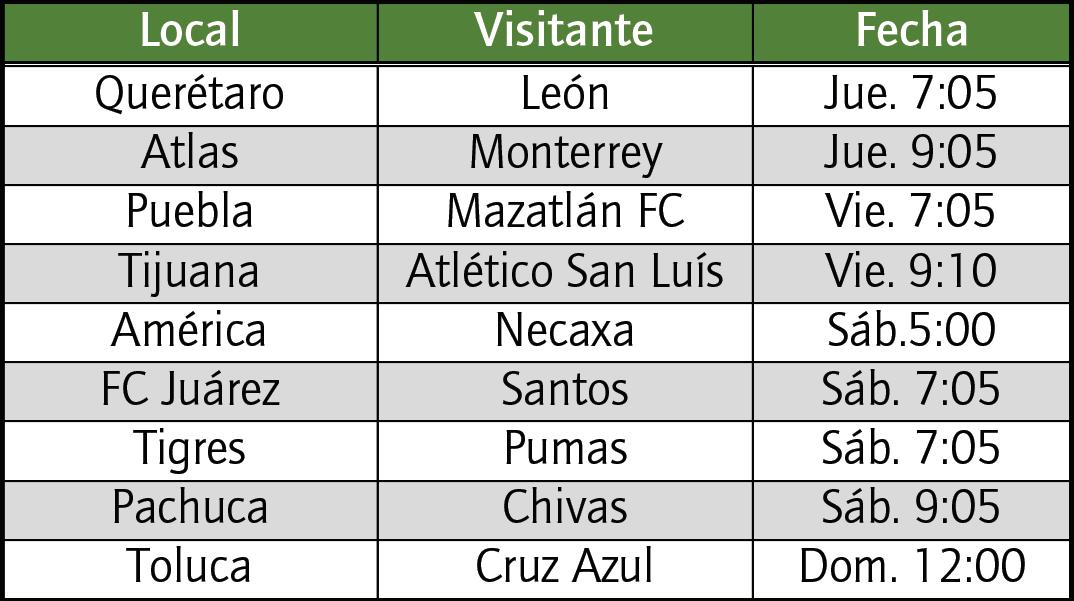Select the Puebla team cell

[x=190, y=214]
